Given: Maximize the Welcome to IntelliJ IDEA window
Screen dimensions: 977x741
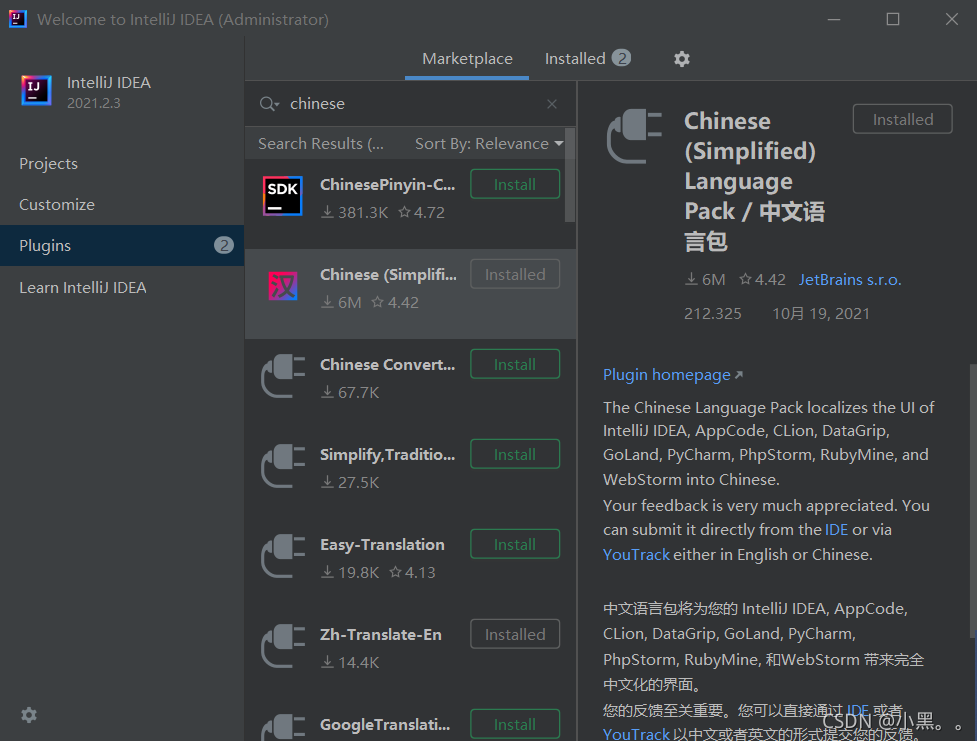Looking at the screenshot, I should tap(893, 19).
